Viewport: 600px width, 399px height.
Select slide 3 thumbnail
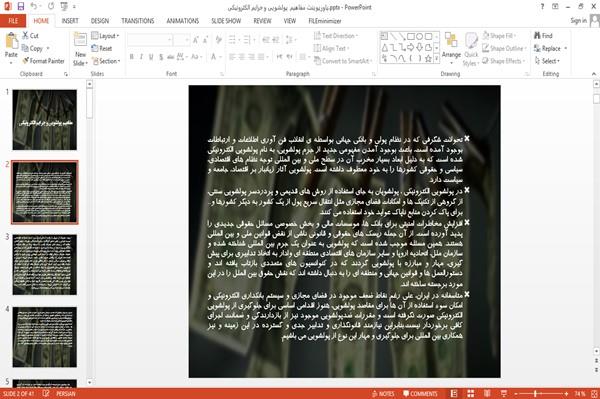pos(44,265)
